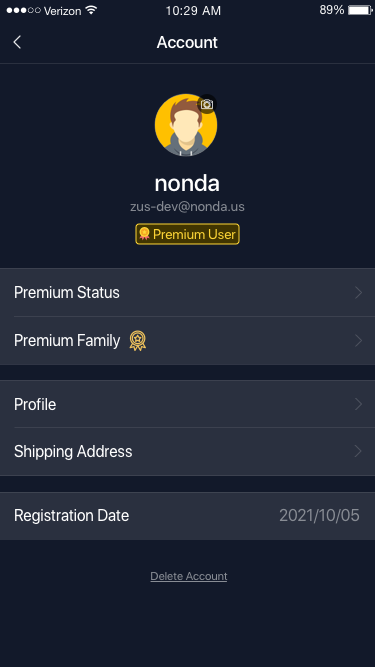
Task: Tap the Shipping Address chevron arrow
Action: (x=358, y=451)
